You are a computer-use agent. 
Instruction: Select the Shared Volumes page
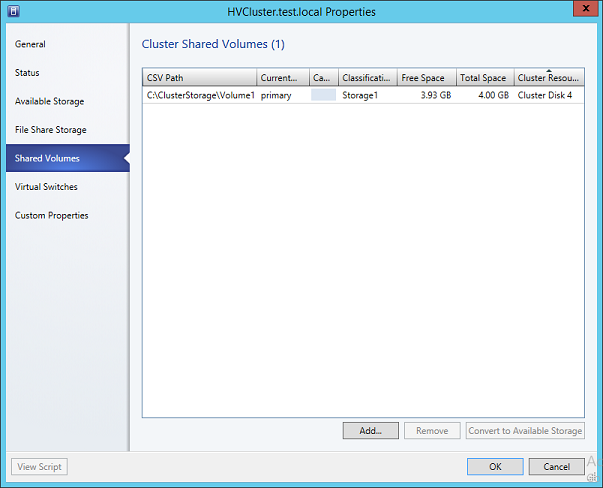click(68, 158)
